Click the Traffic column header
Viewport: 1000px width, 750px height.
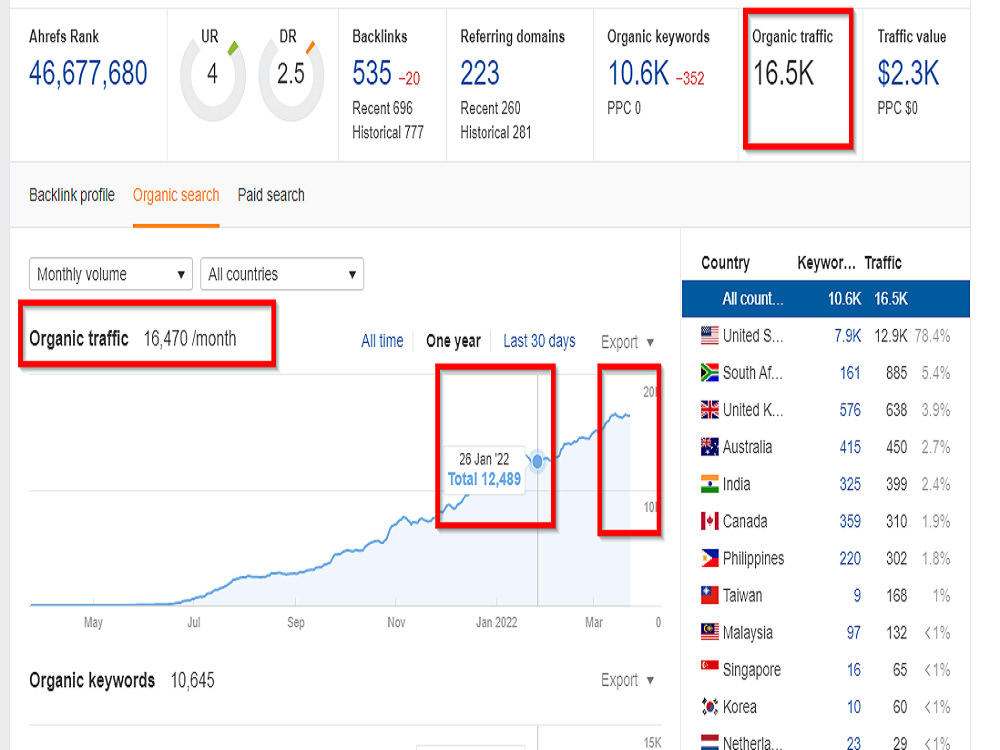883,263
